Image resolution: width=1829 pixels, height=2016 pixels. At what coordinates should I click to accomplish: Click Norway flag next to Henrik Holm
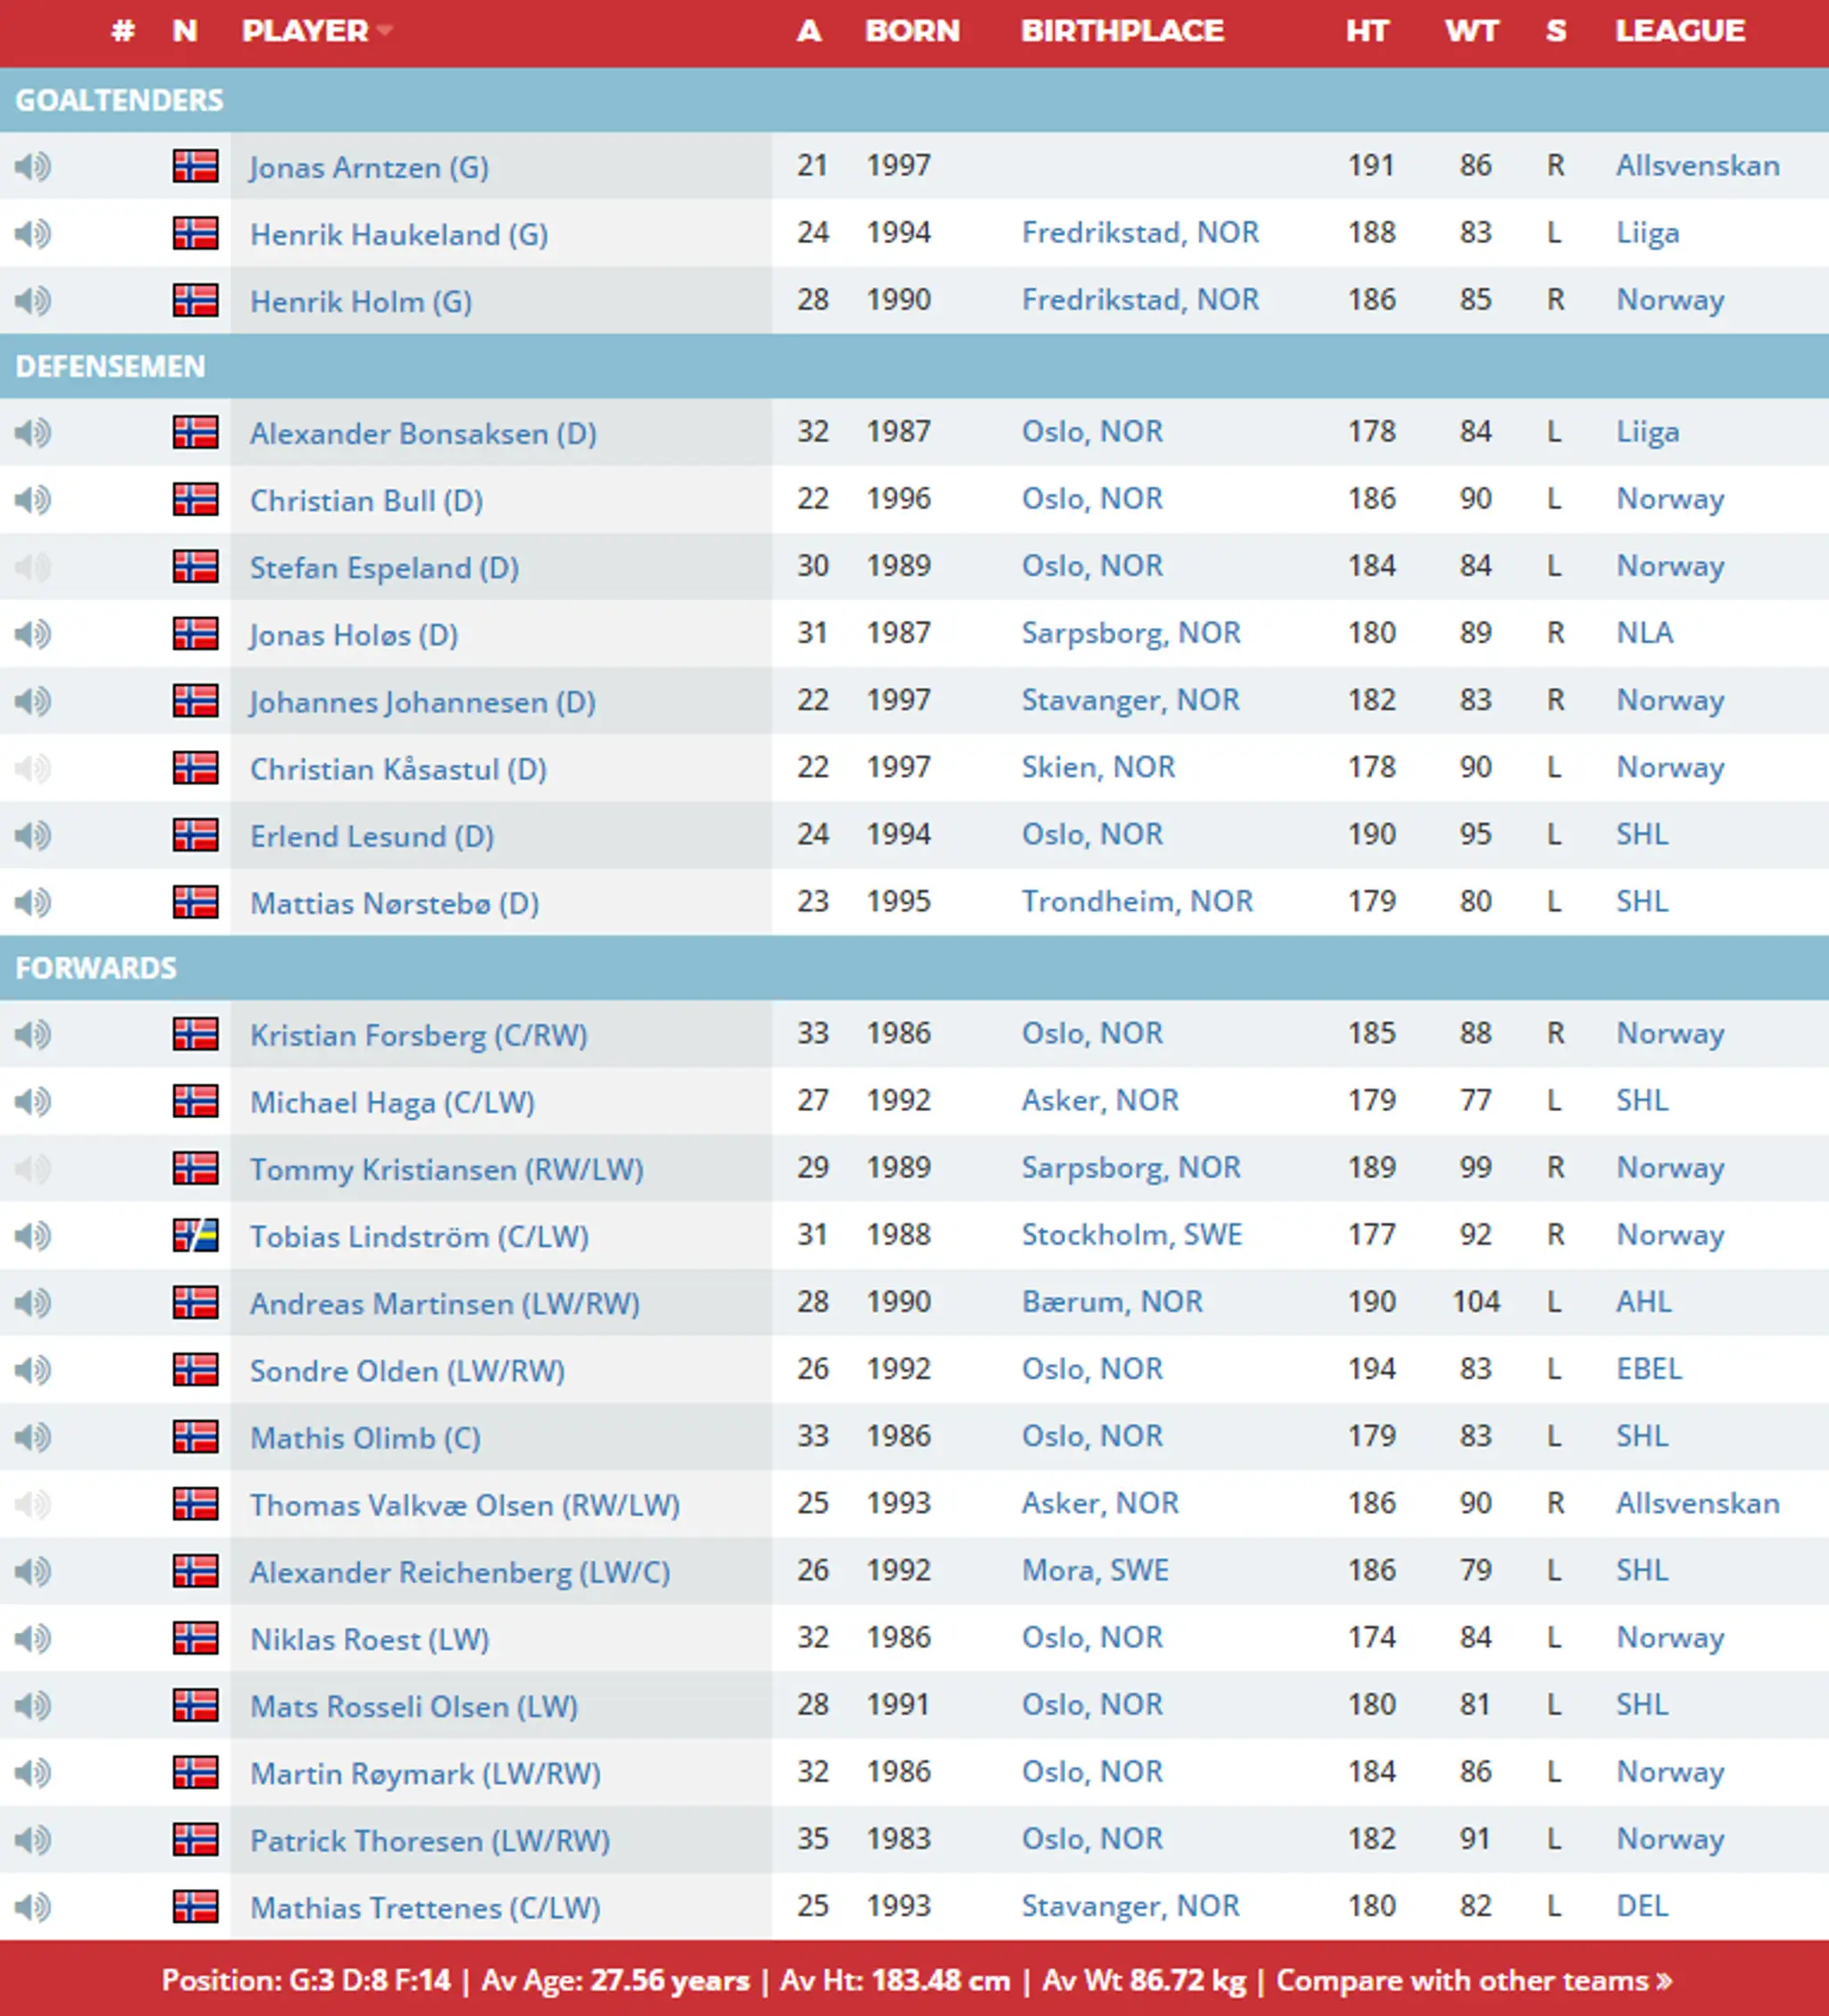coord(195,300)
